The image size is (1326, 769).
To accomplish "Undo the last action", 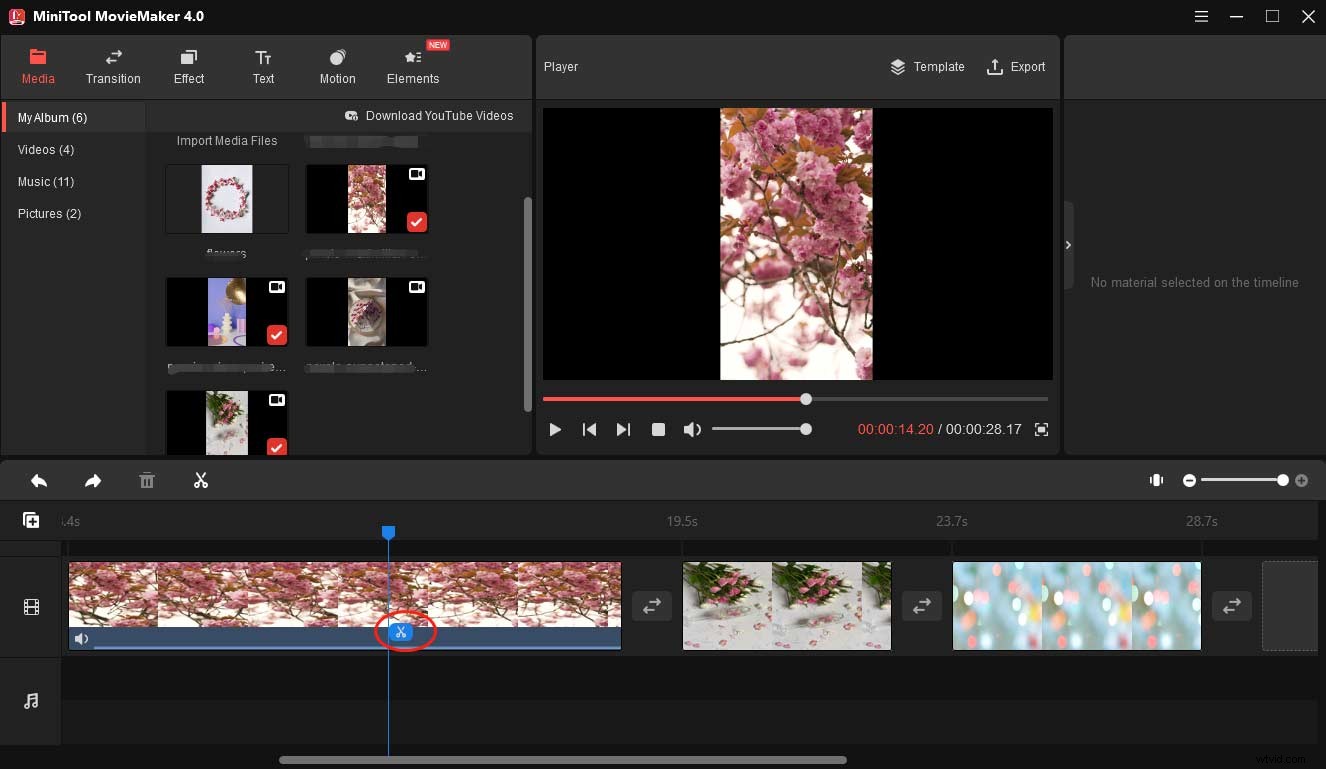I will 39,480.
